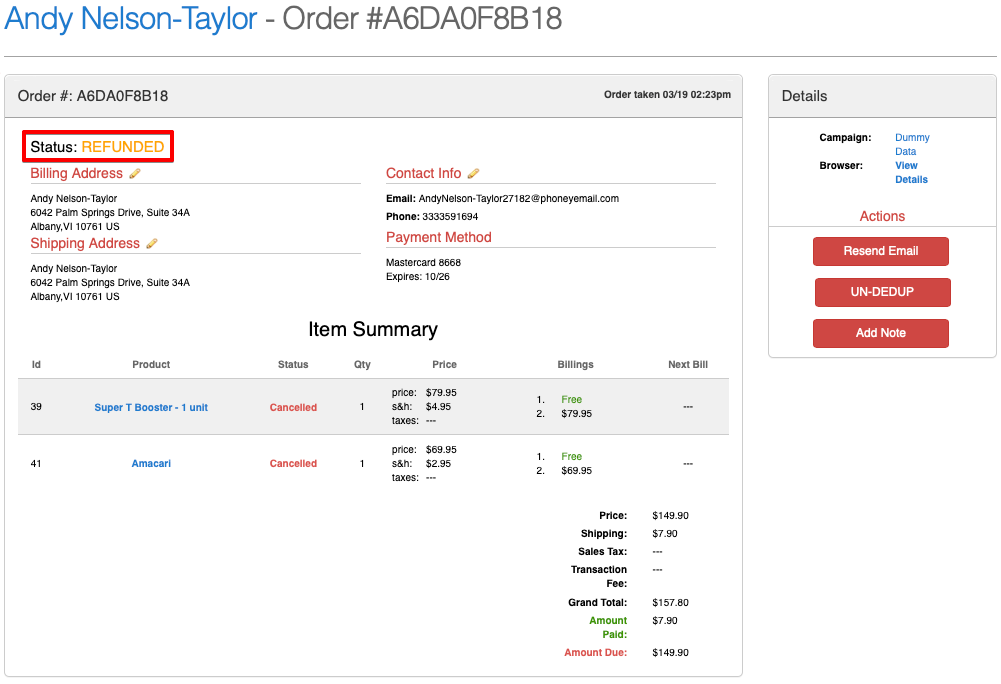Edit the Billing Address via pencil icon
1001x684 pixels.
[x=135, y=174]
